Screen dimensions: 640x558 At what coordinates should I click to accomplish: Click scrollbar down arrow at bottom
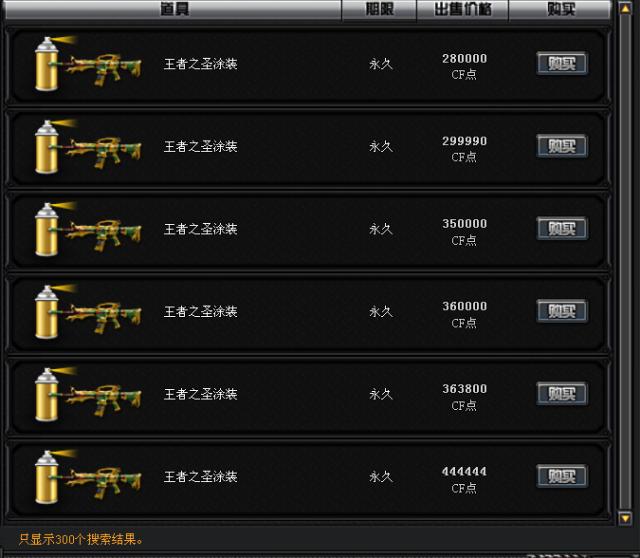tap(625, 518)
